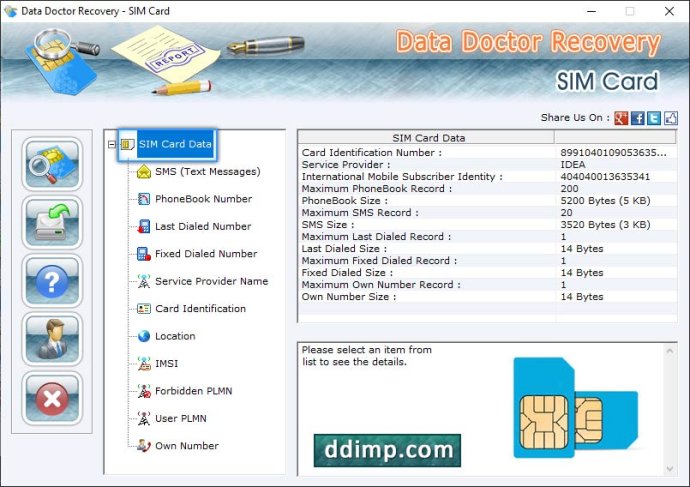
Task: Click the about us businessman button
Action: 52,339
